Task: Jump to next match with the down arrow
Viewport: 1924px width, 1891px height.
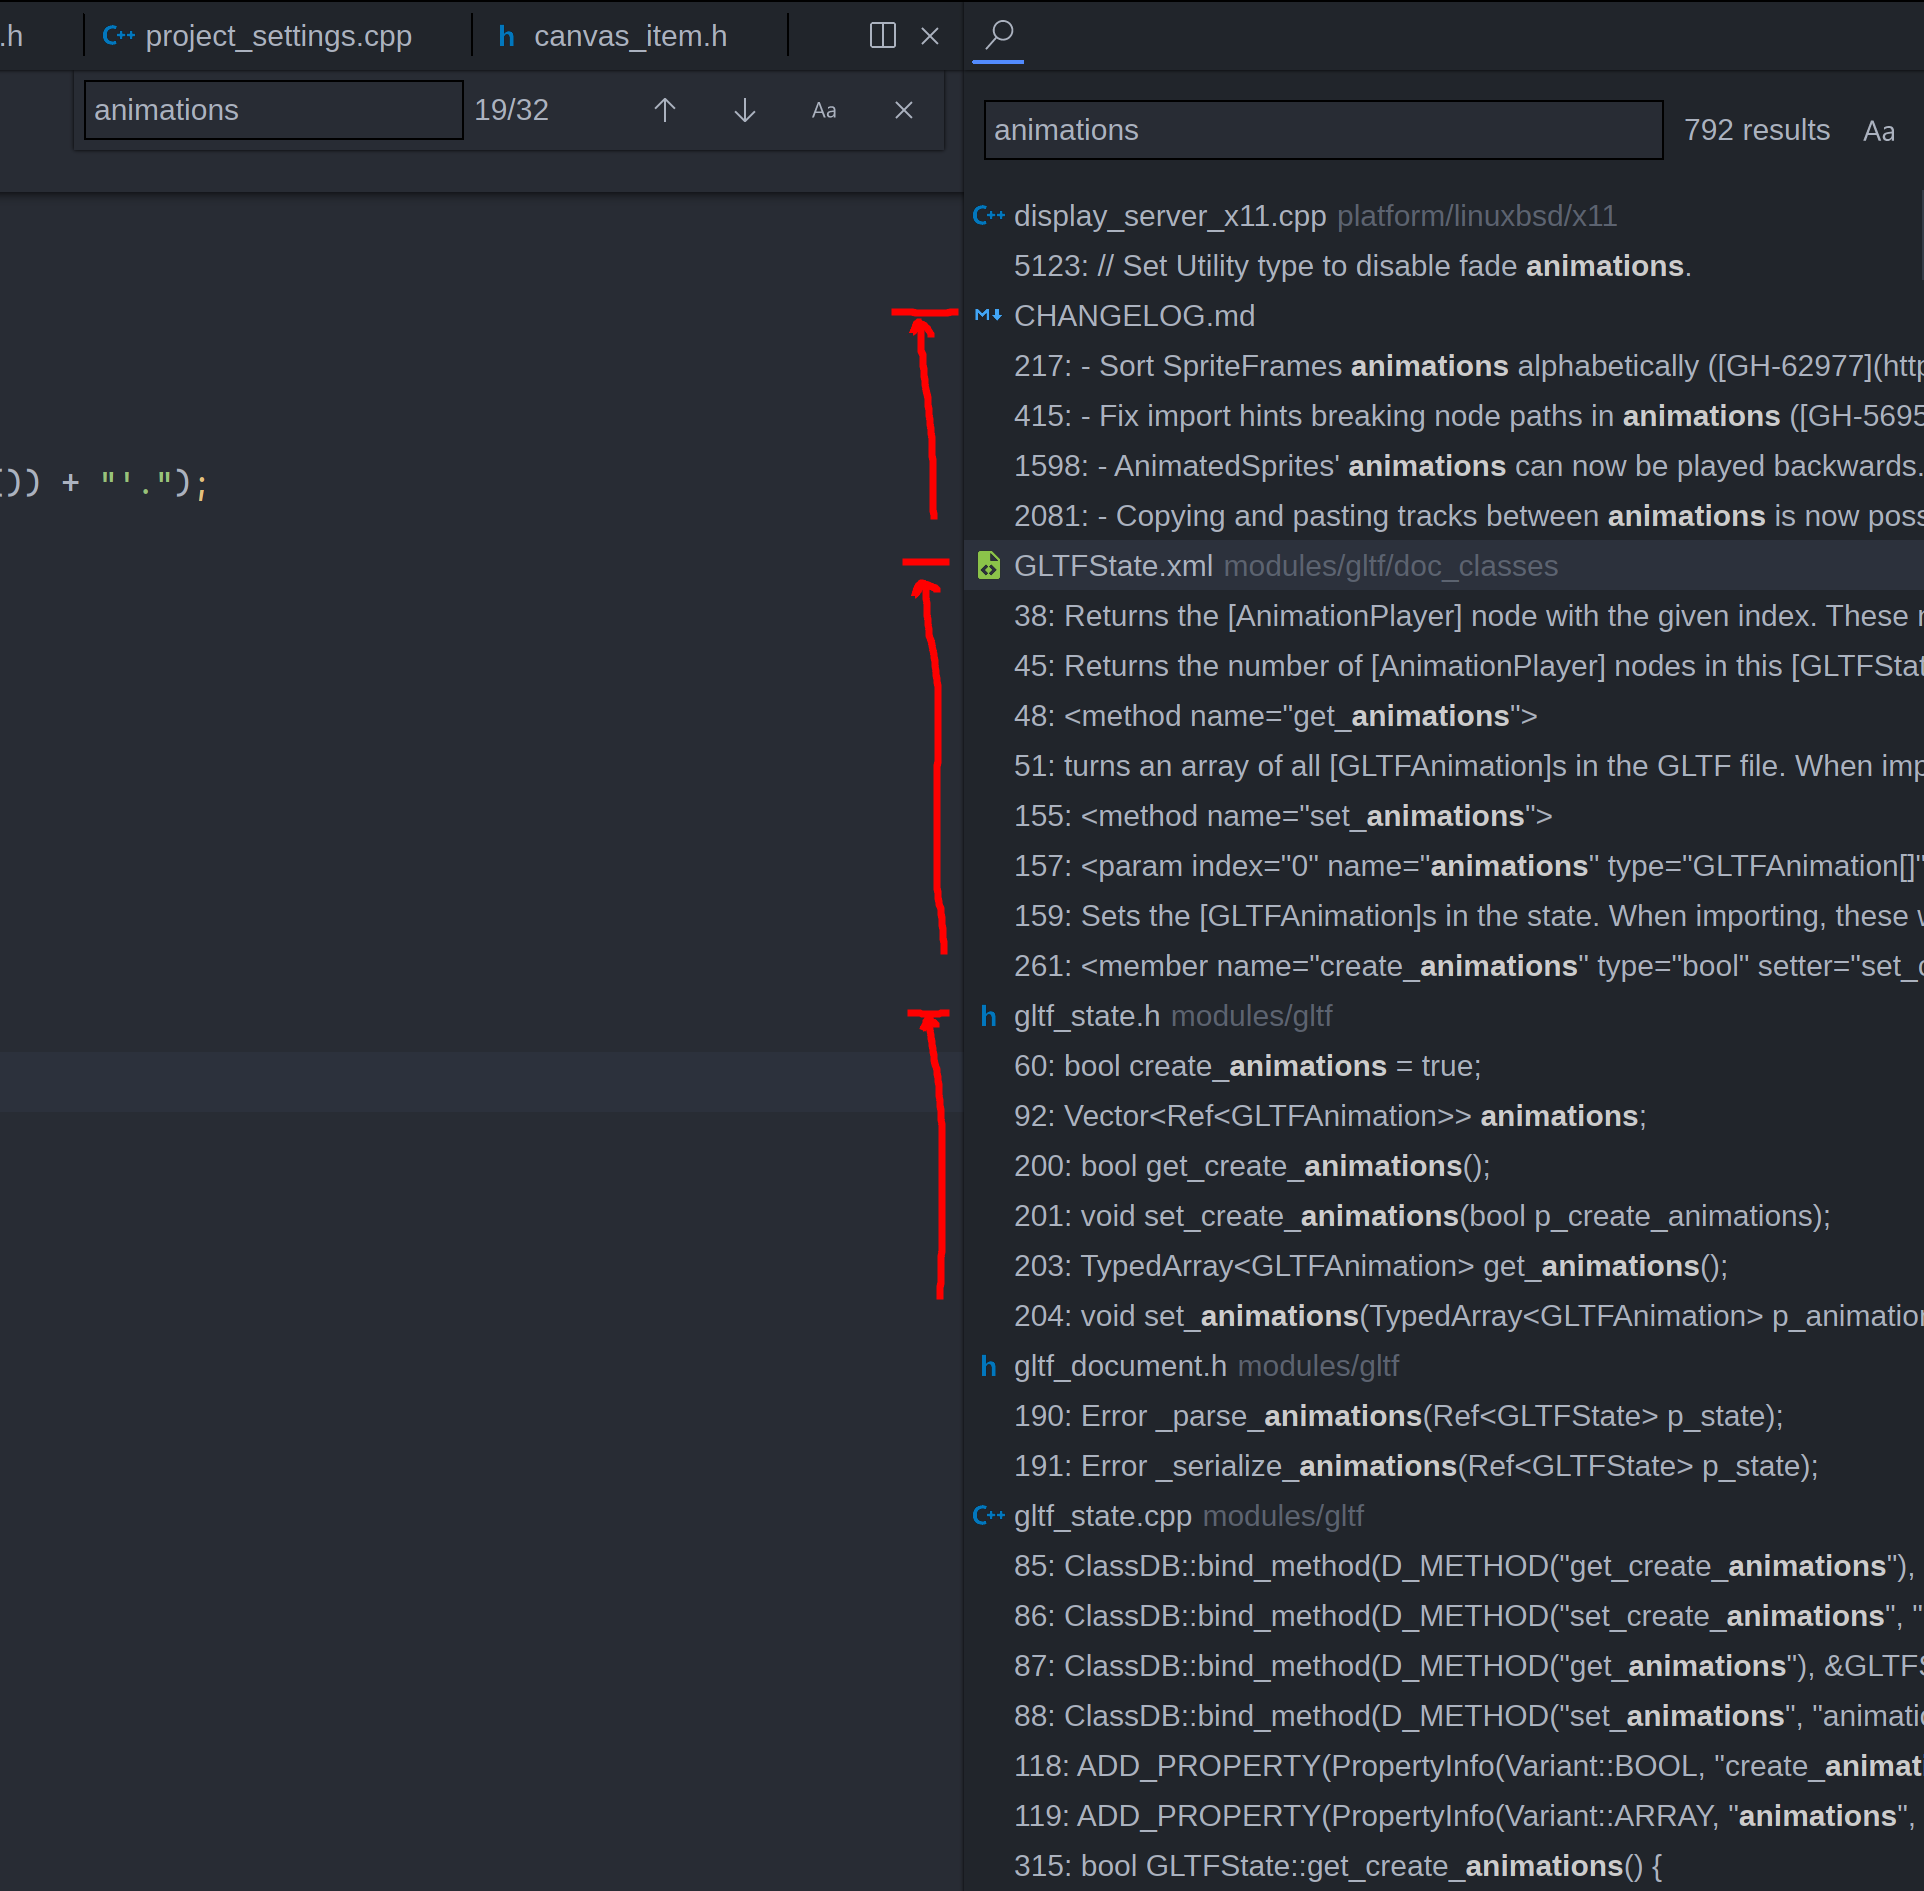Action: pyautogui.click(x=744, y=110)
